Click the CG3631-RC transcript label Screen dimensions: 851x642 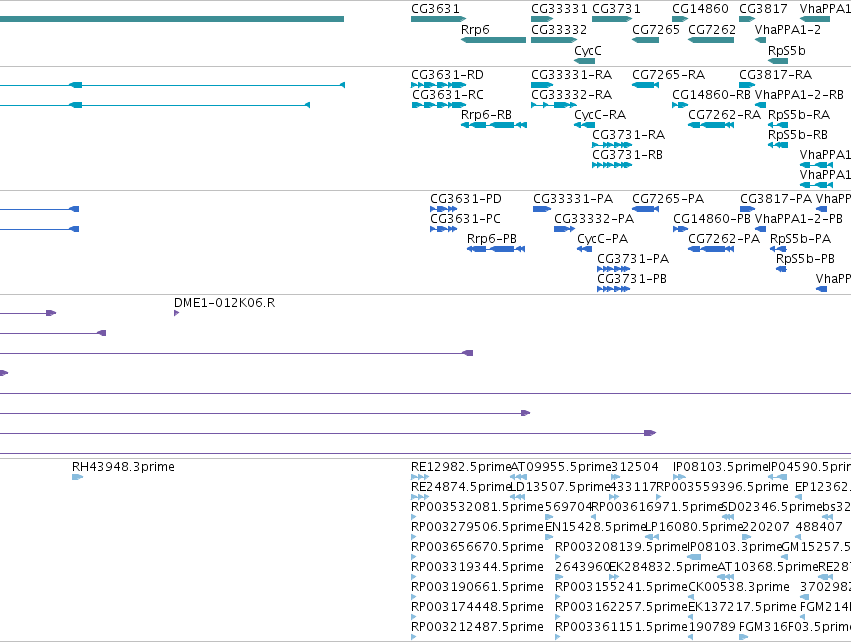point(448,94)
